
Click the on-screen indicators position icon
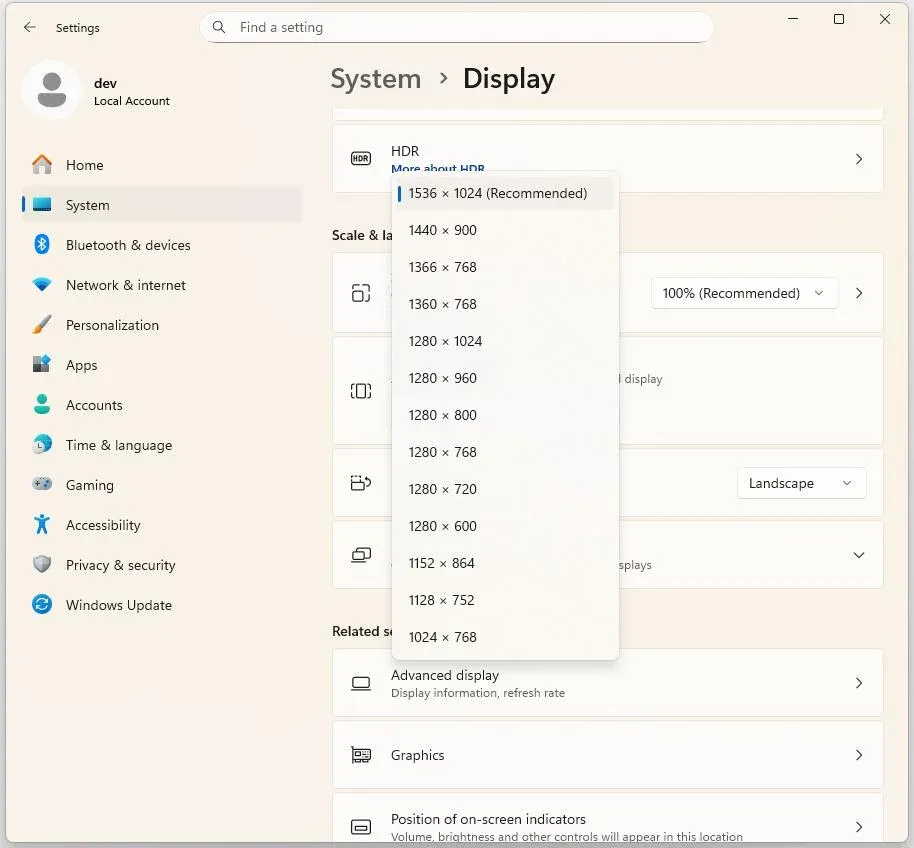point(361,826)
